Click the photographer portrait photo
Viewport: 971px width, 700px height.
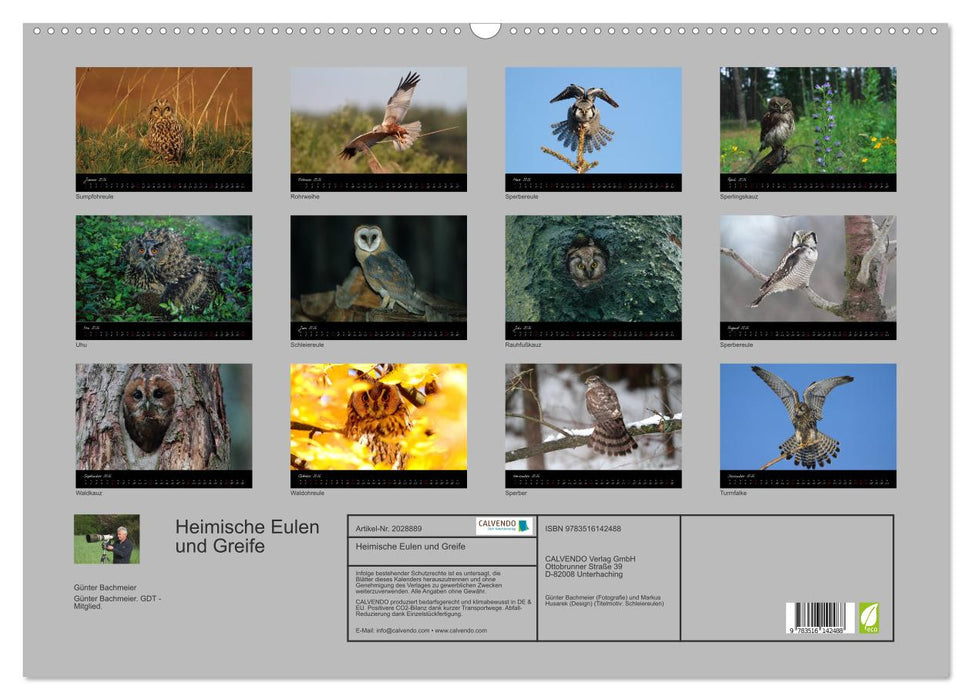click(x=107, y=539)
